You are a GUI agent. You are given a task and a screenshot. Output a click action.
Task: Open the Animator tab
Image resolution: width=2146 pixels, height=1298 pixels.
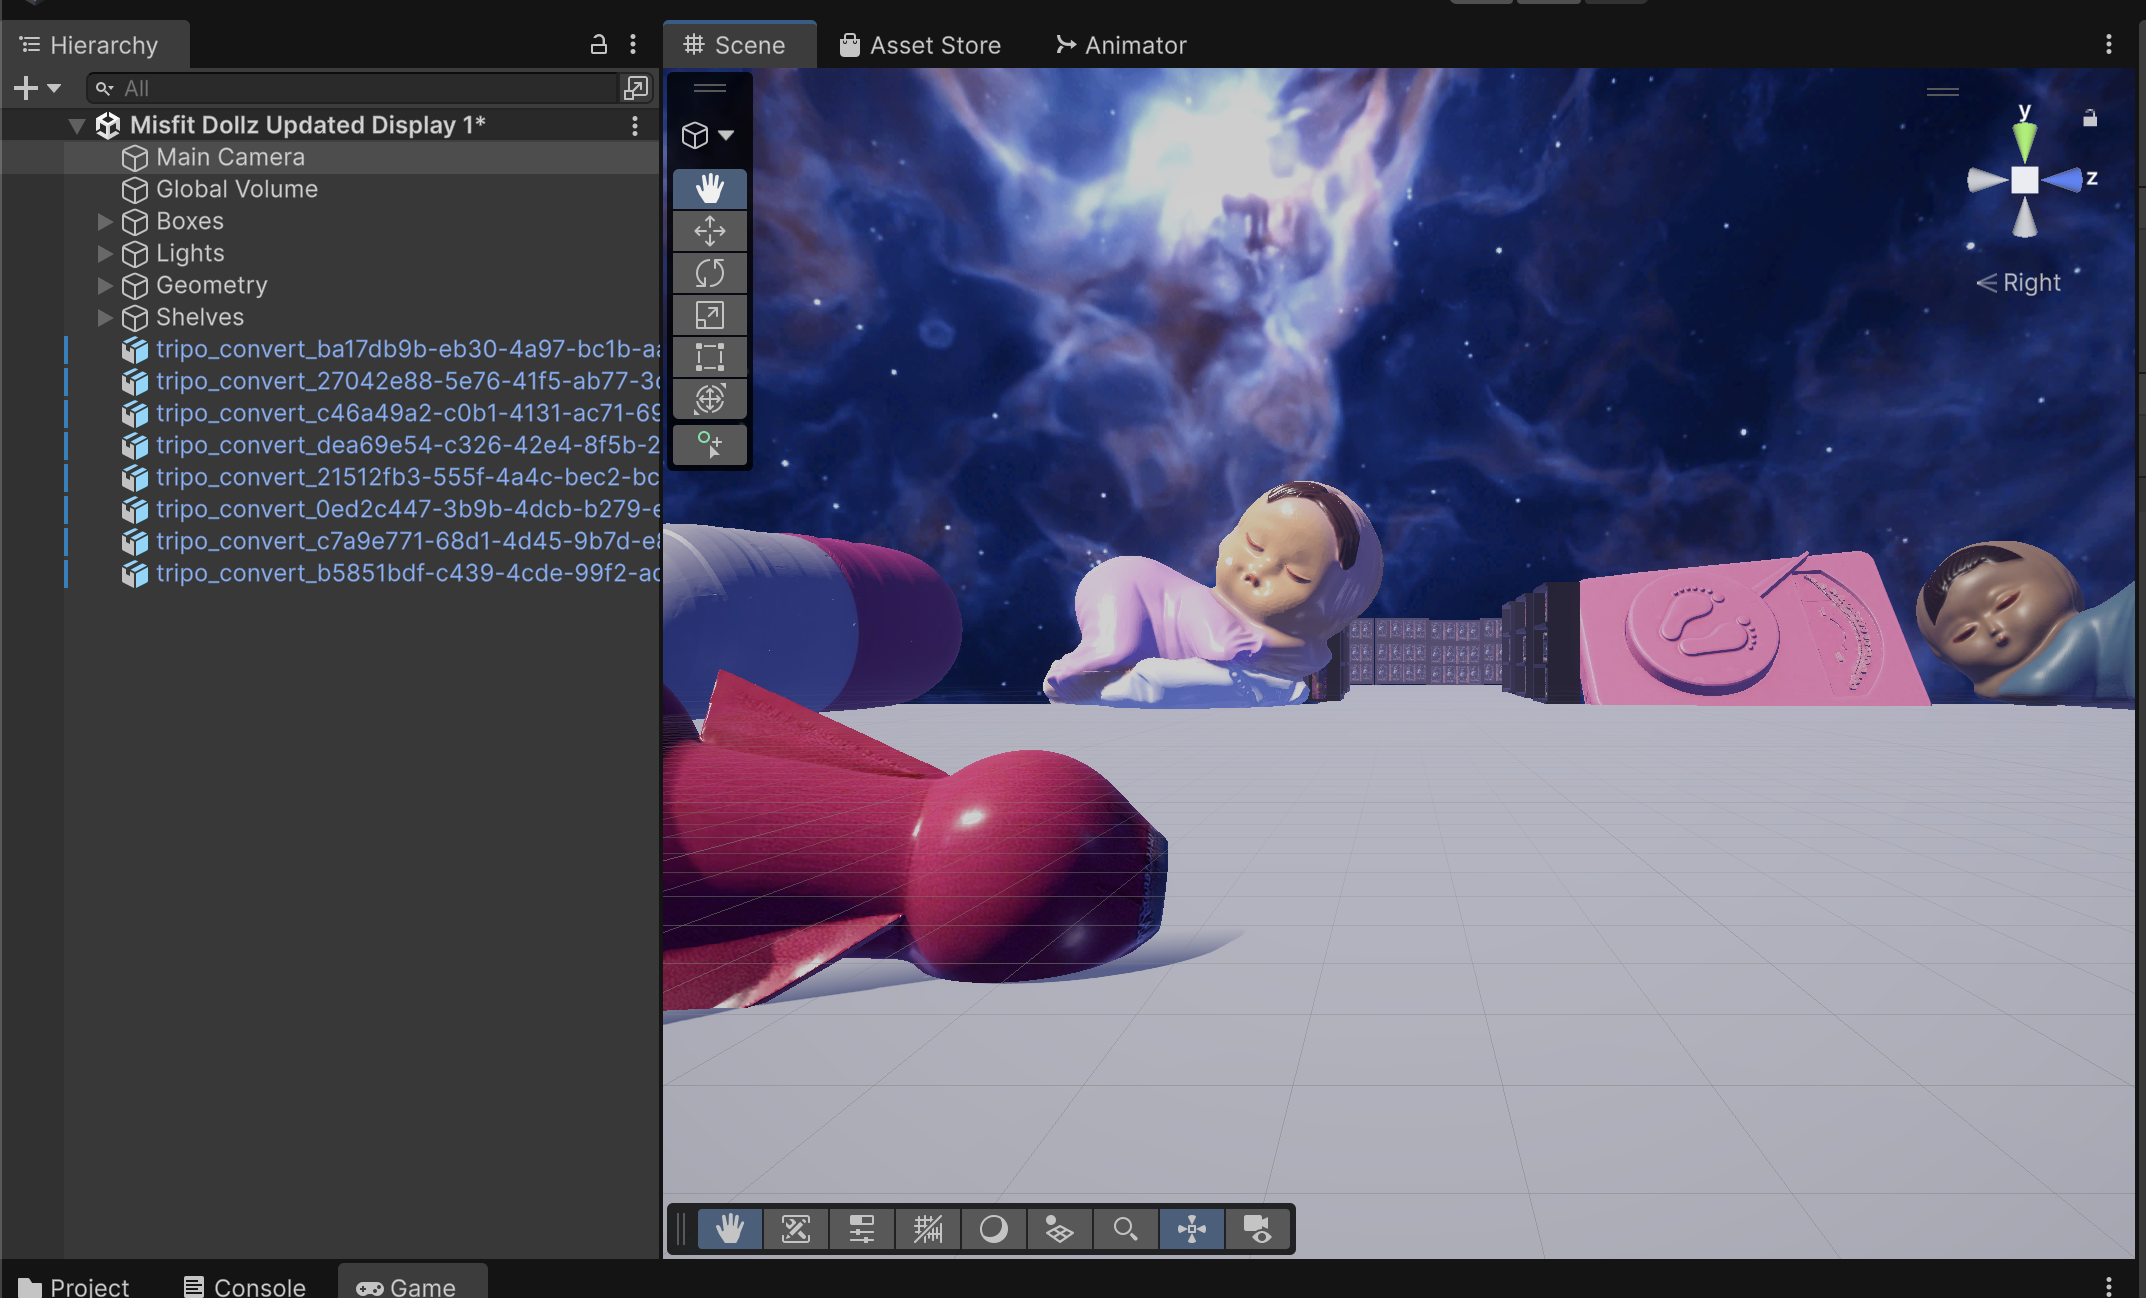click(x=1121, y=45)
